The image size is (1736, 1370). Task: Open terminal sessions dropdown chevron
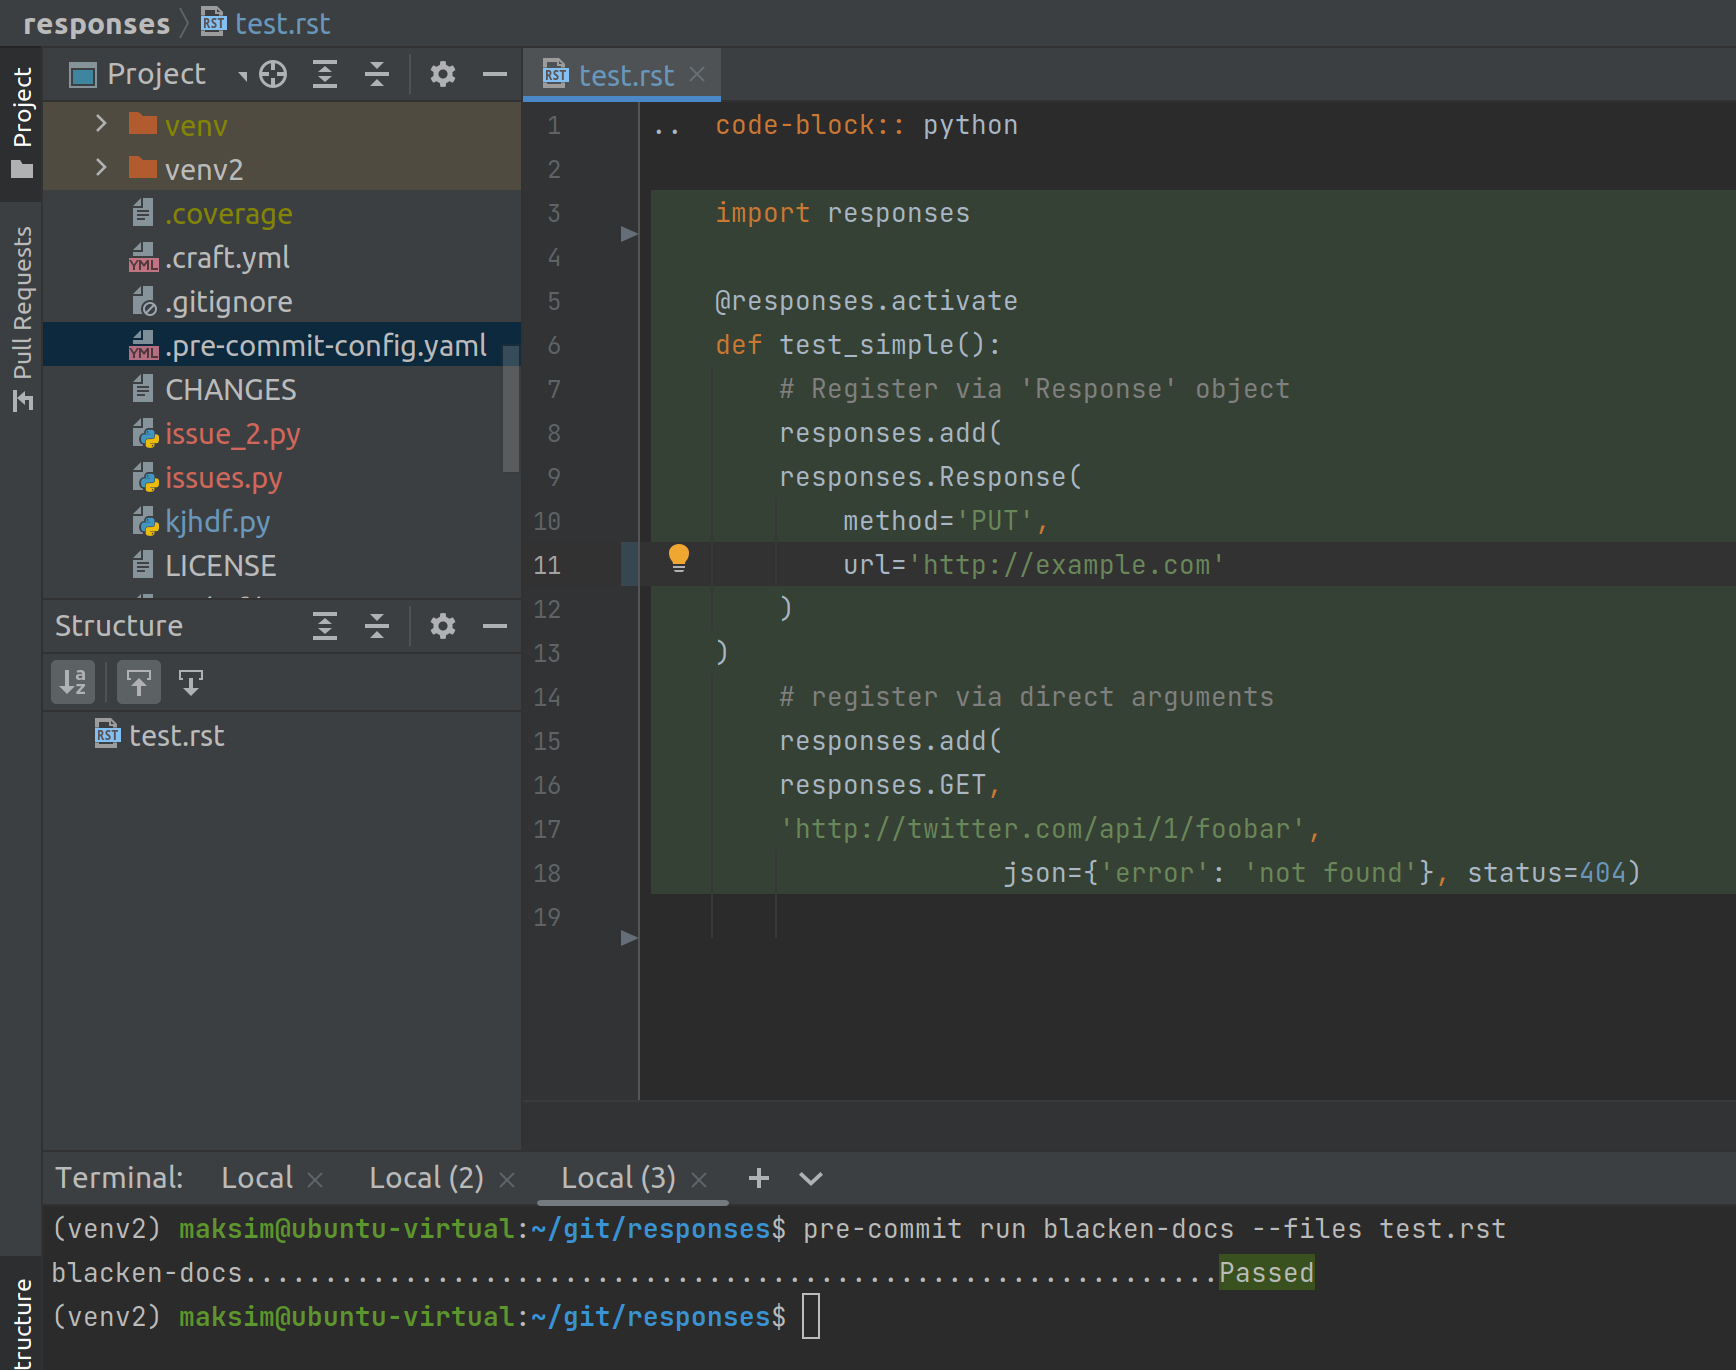coord(811,1179)
